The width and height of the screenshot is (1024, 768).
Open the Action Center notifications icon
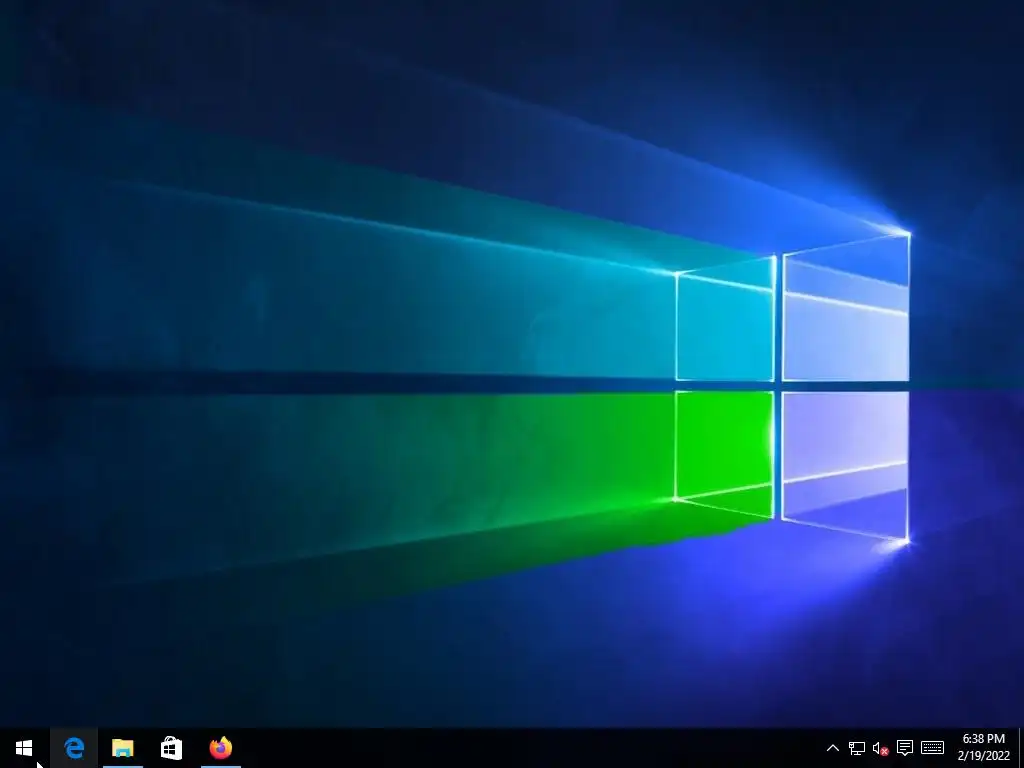click(904, 748)
